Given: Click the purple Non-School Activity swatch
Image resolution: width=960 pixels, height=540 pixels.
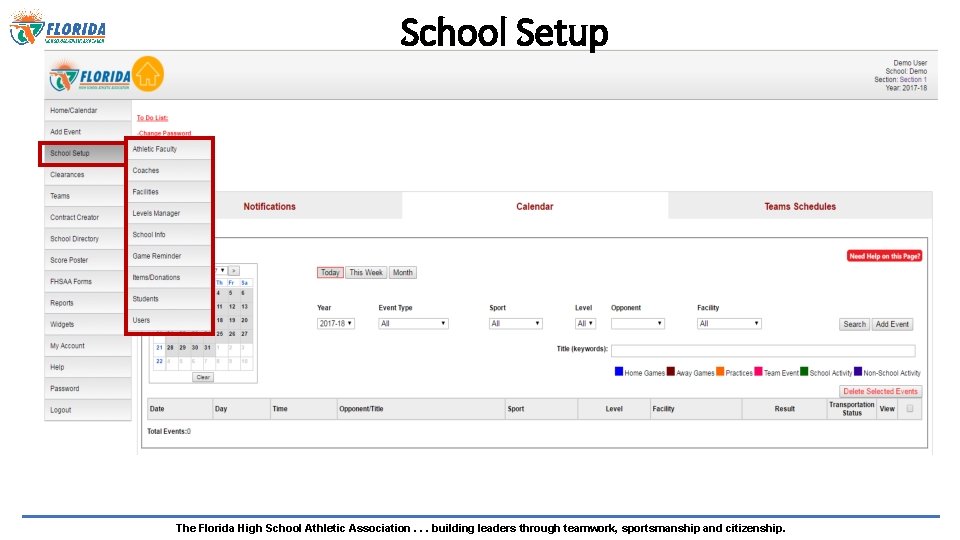Looking at the screenshot, I should tap(858, 372).
